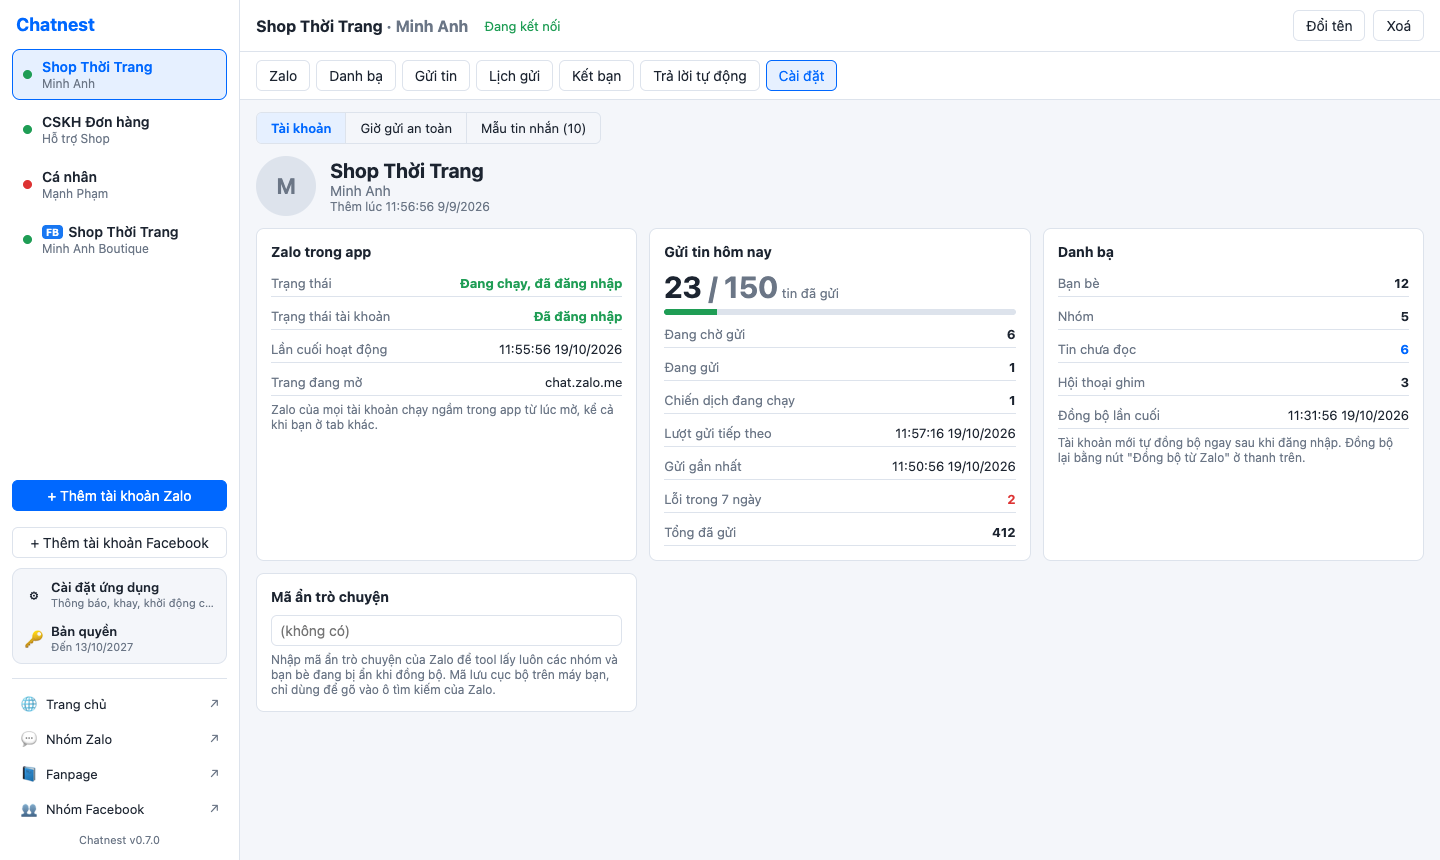Click the Đổi tên button
Screen dimensions: 1440x860
[x=1329, y=26]
